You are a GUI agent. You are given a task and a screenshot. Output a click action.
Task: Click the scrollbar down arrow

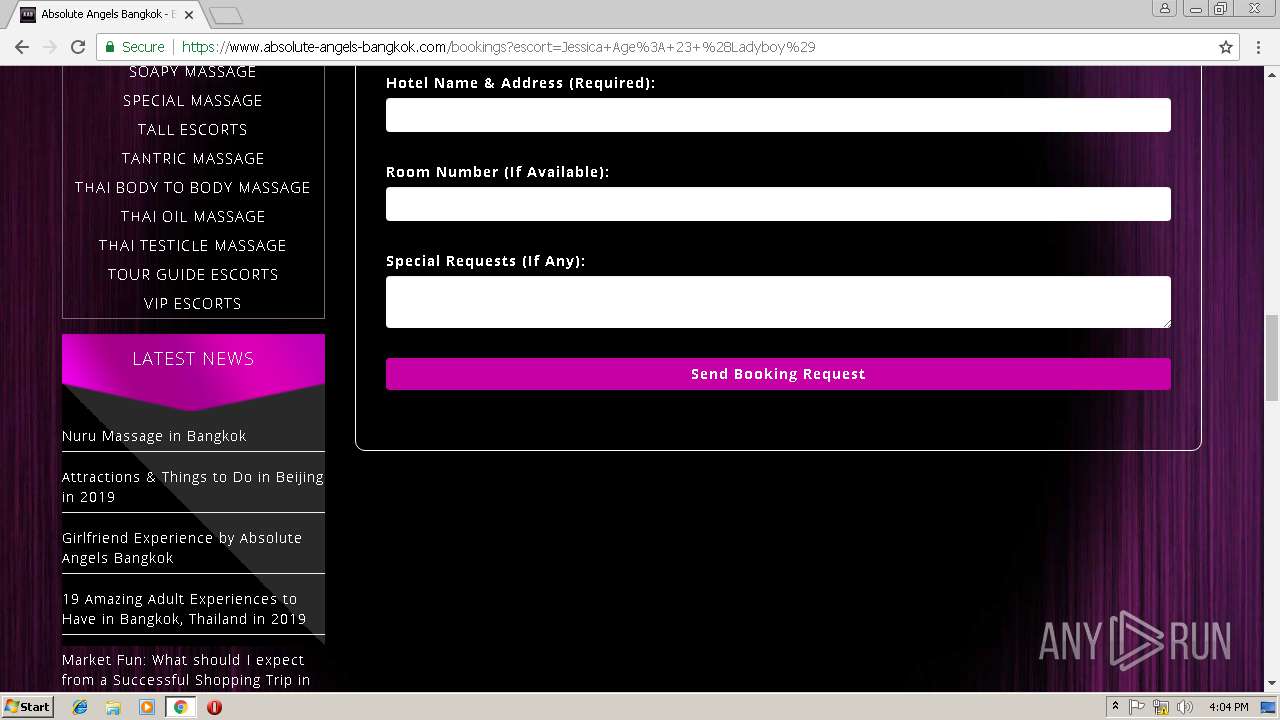[x=1271, y=684]
